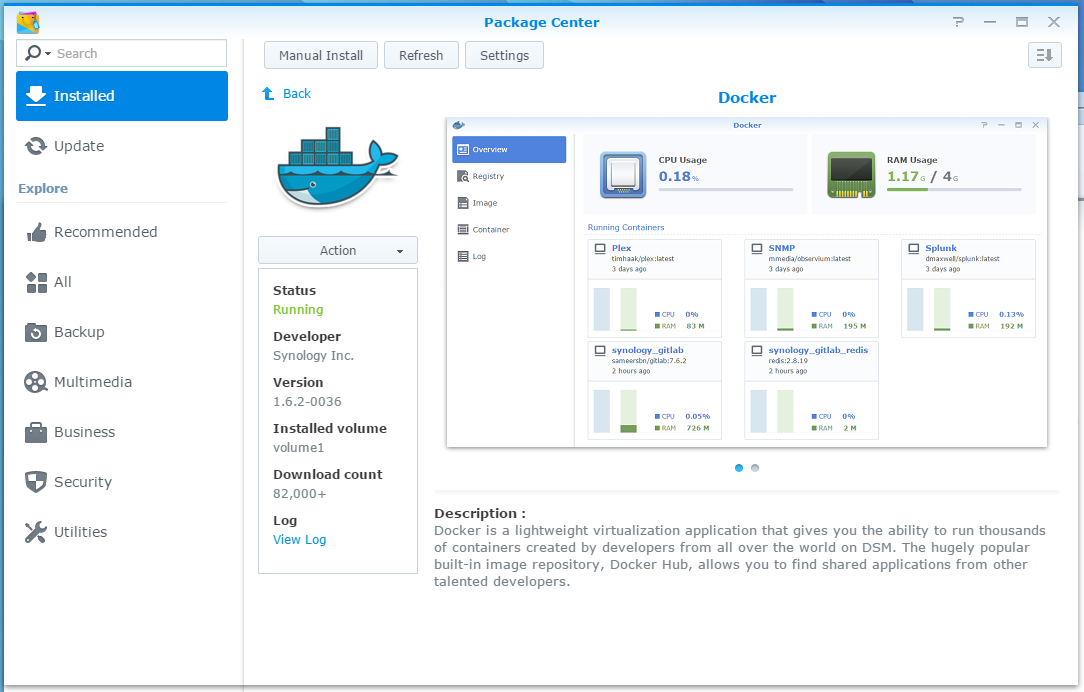Click the Utilities wrench icon
This screenshot has width=1084, height=692.
[x=36, y=532]
